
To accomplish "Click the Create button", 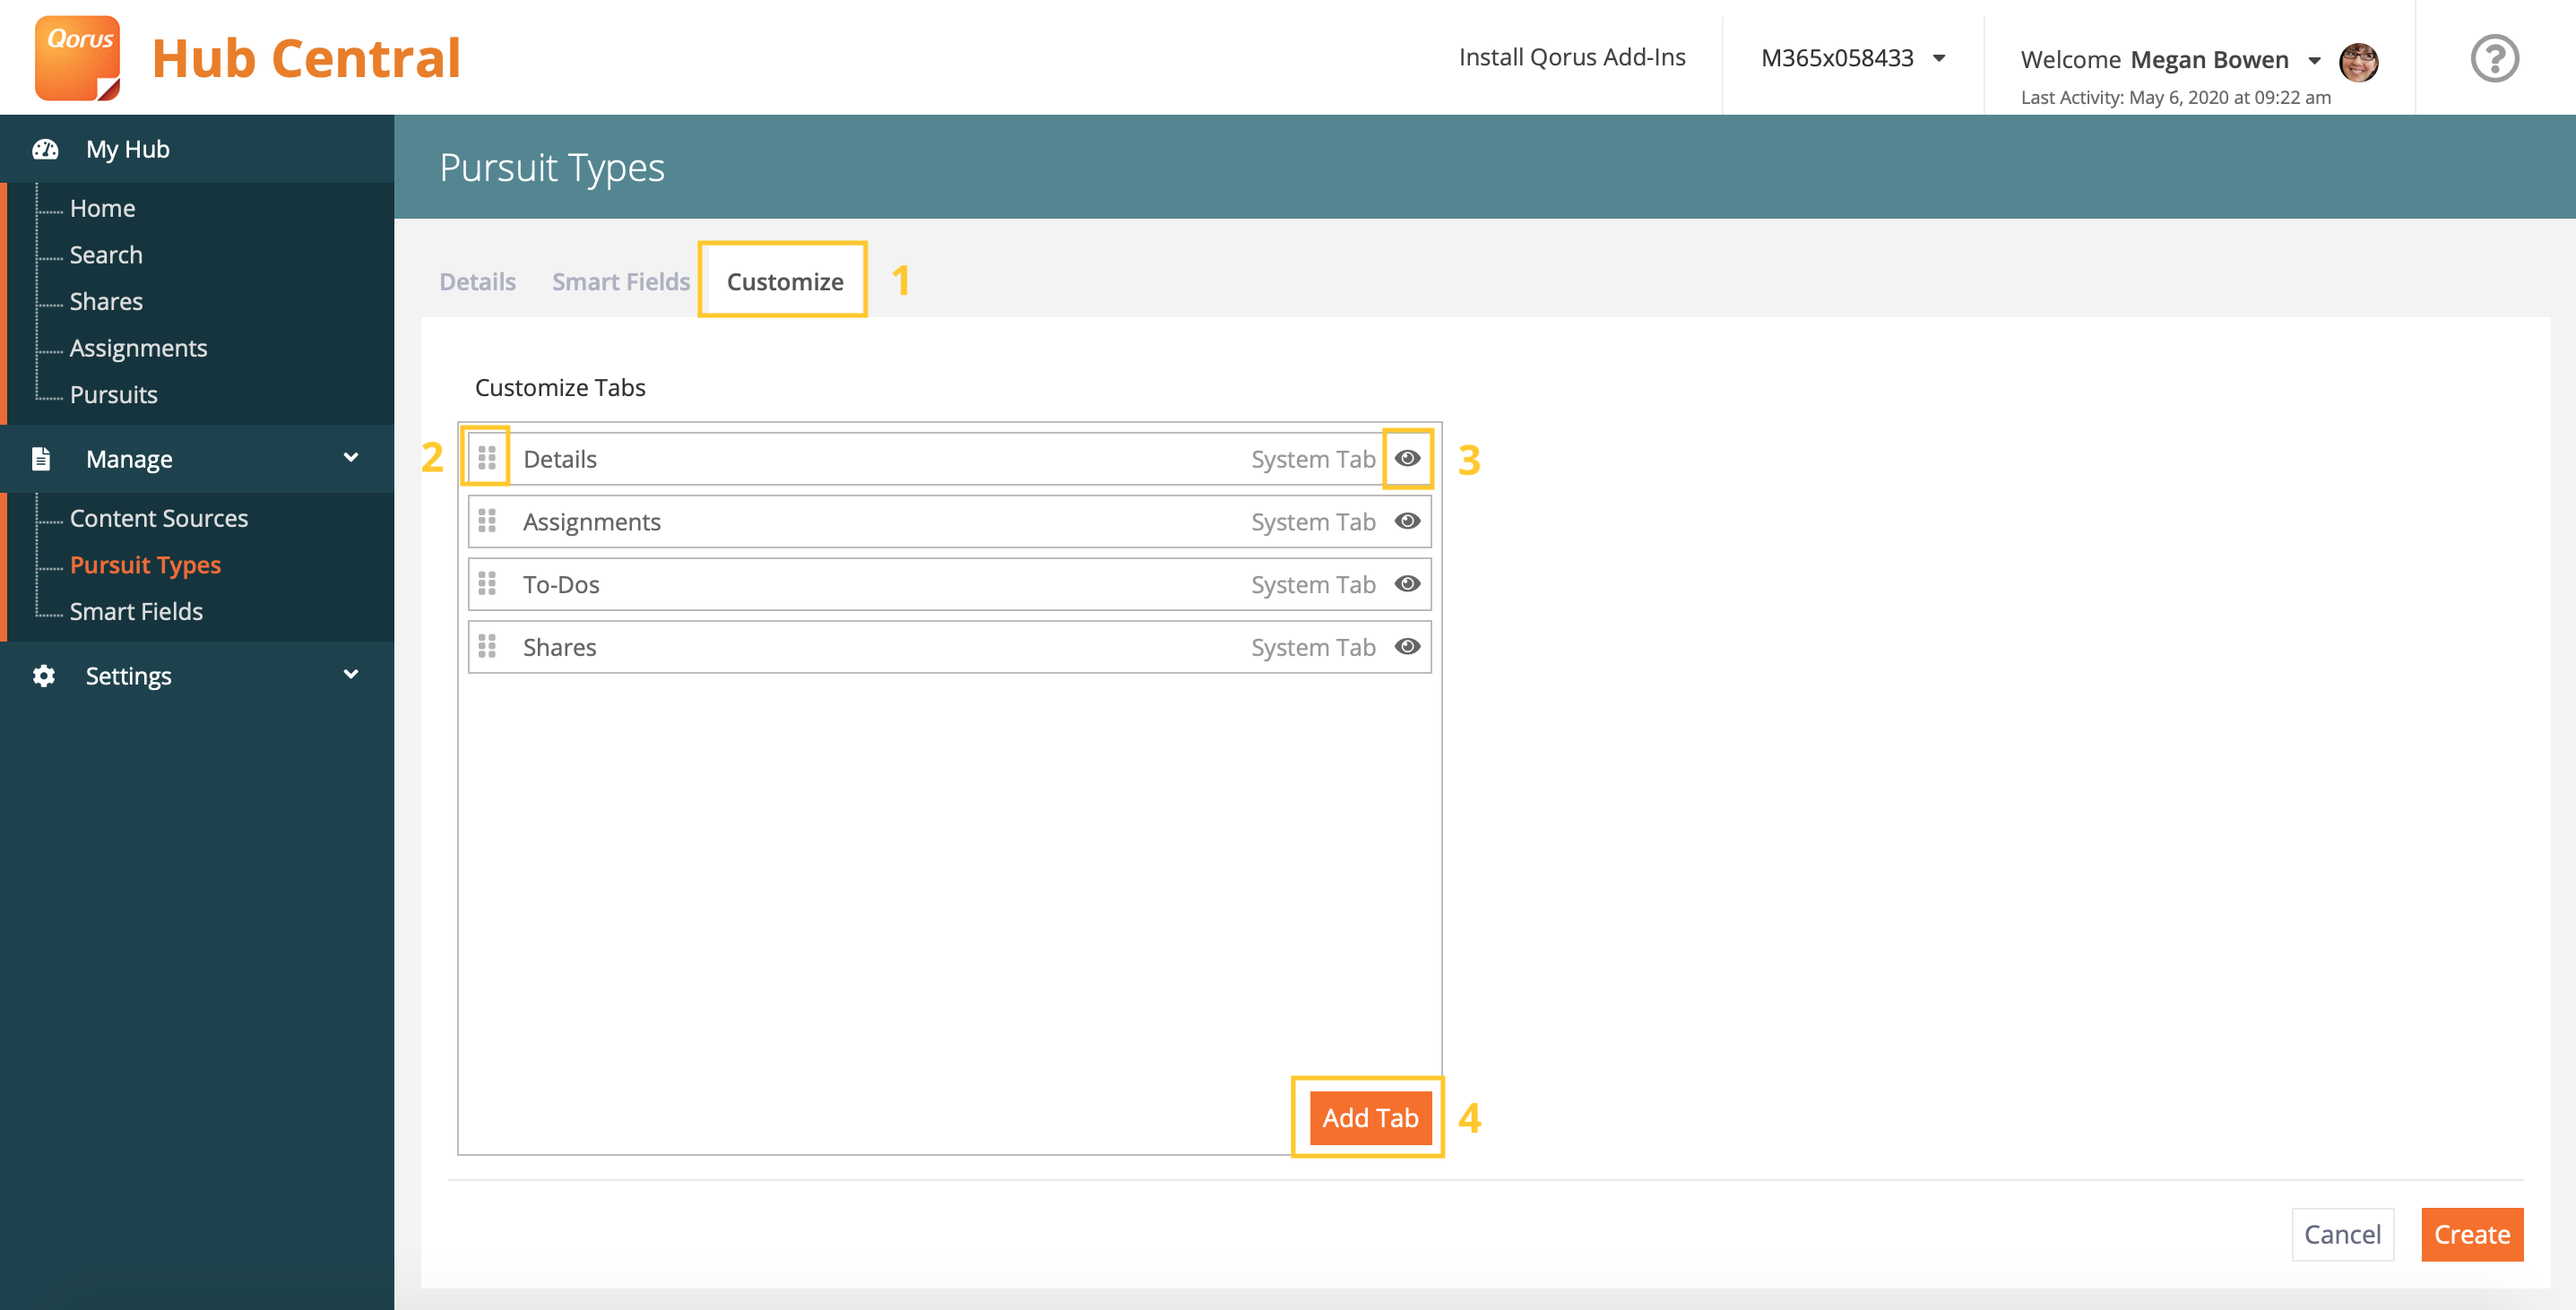I will point(2472,1234).
